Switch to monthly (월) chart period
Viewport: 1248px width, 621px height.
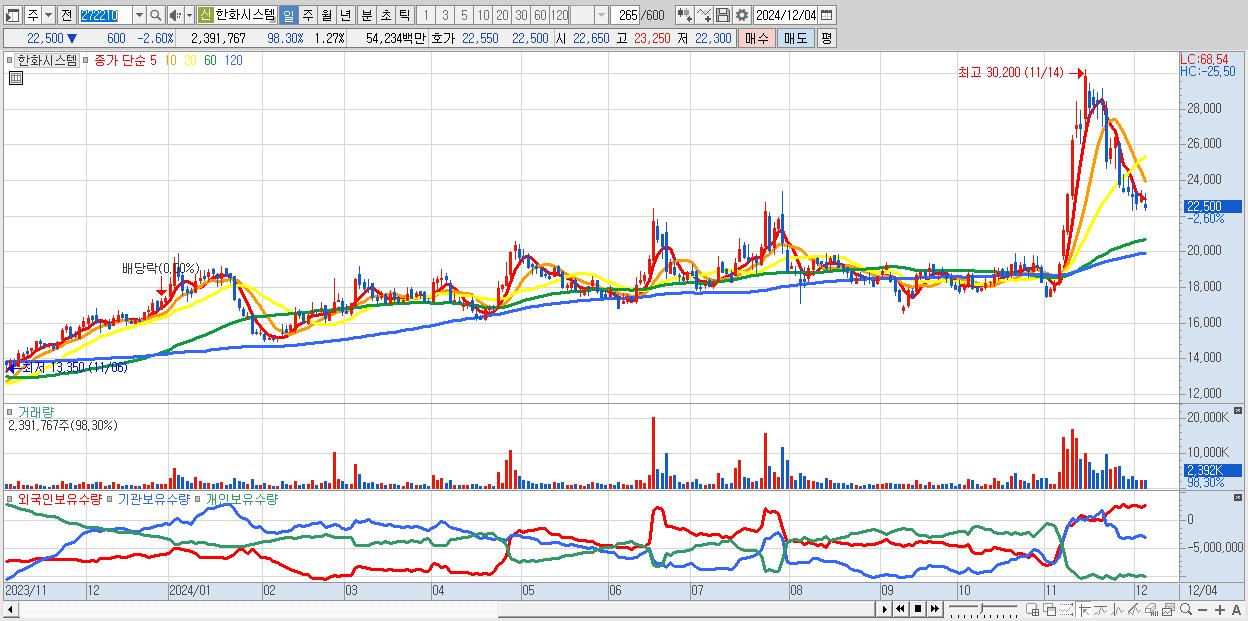pos(326,15)
